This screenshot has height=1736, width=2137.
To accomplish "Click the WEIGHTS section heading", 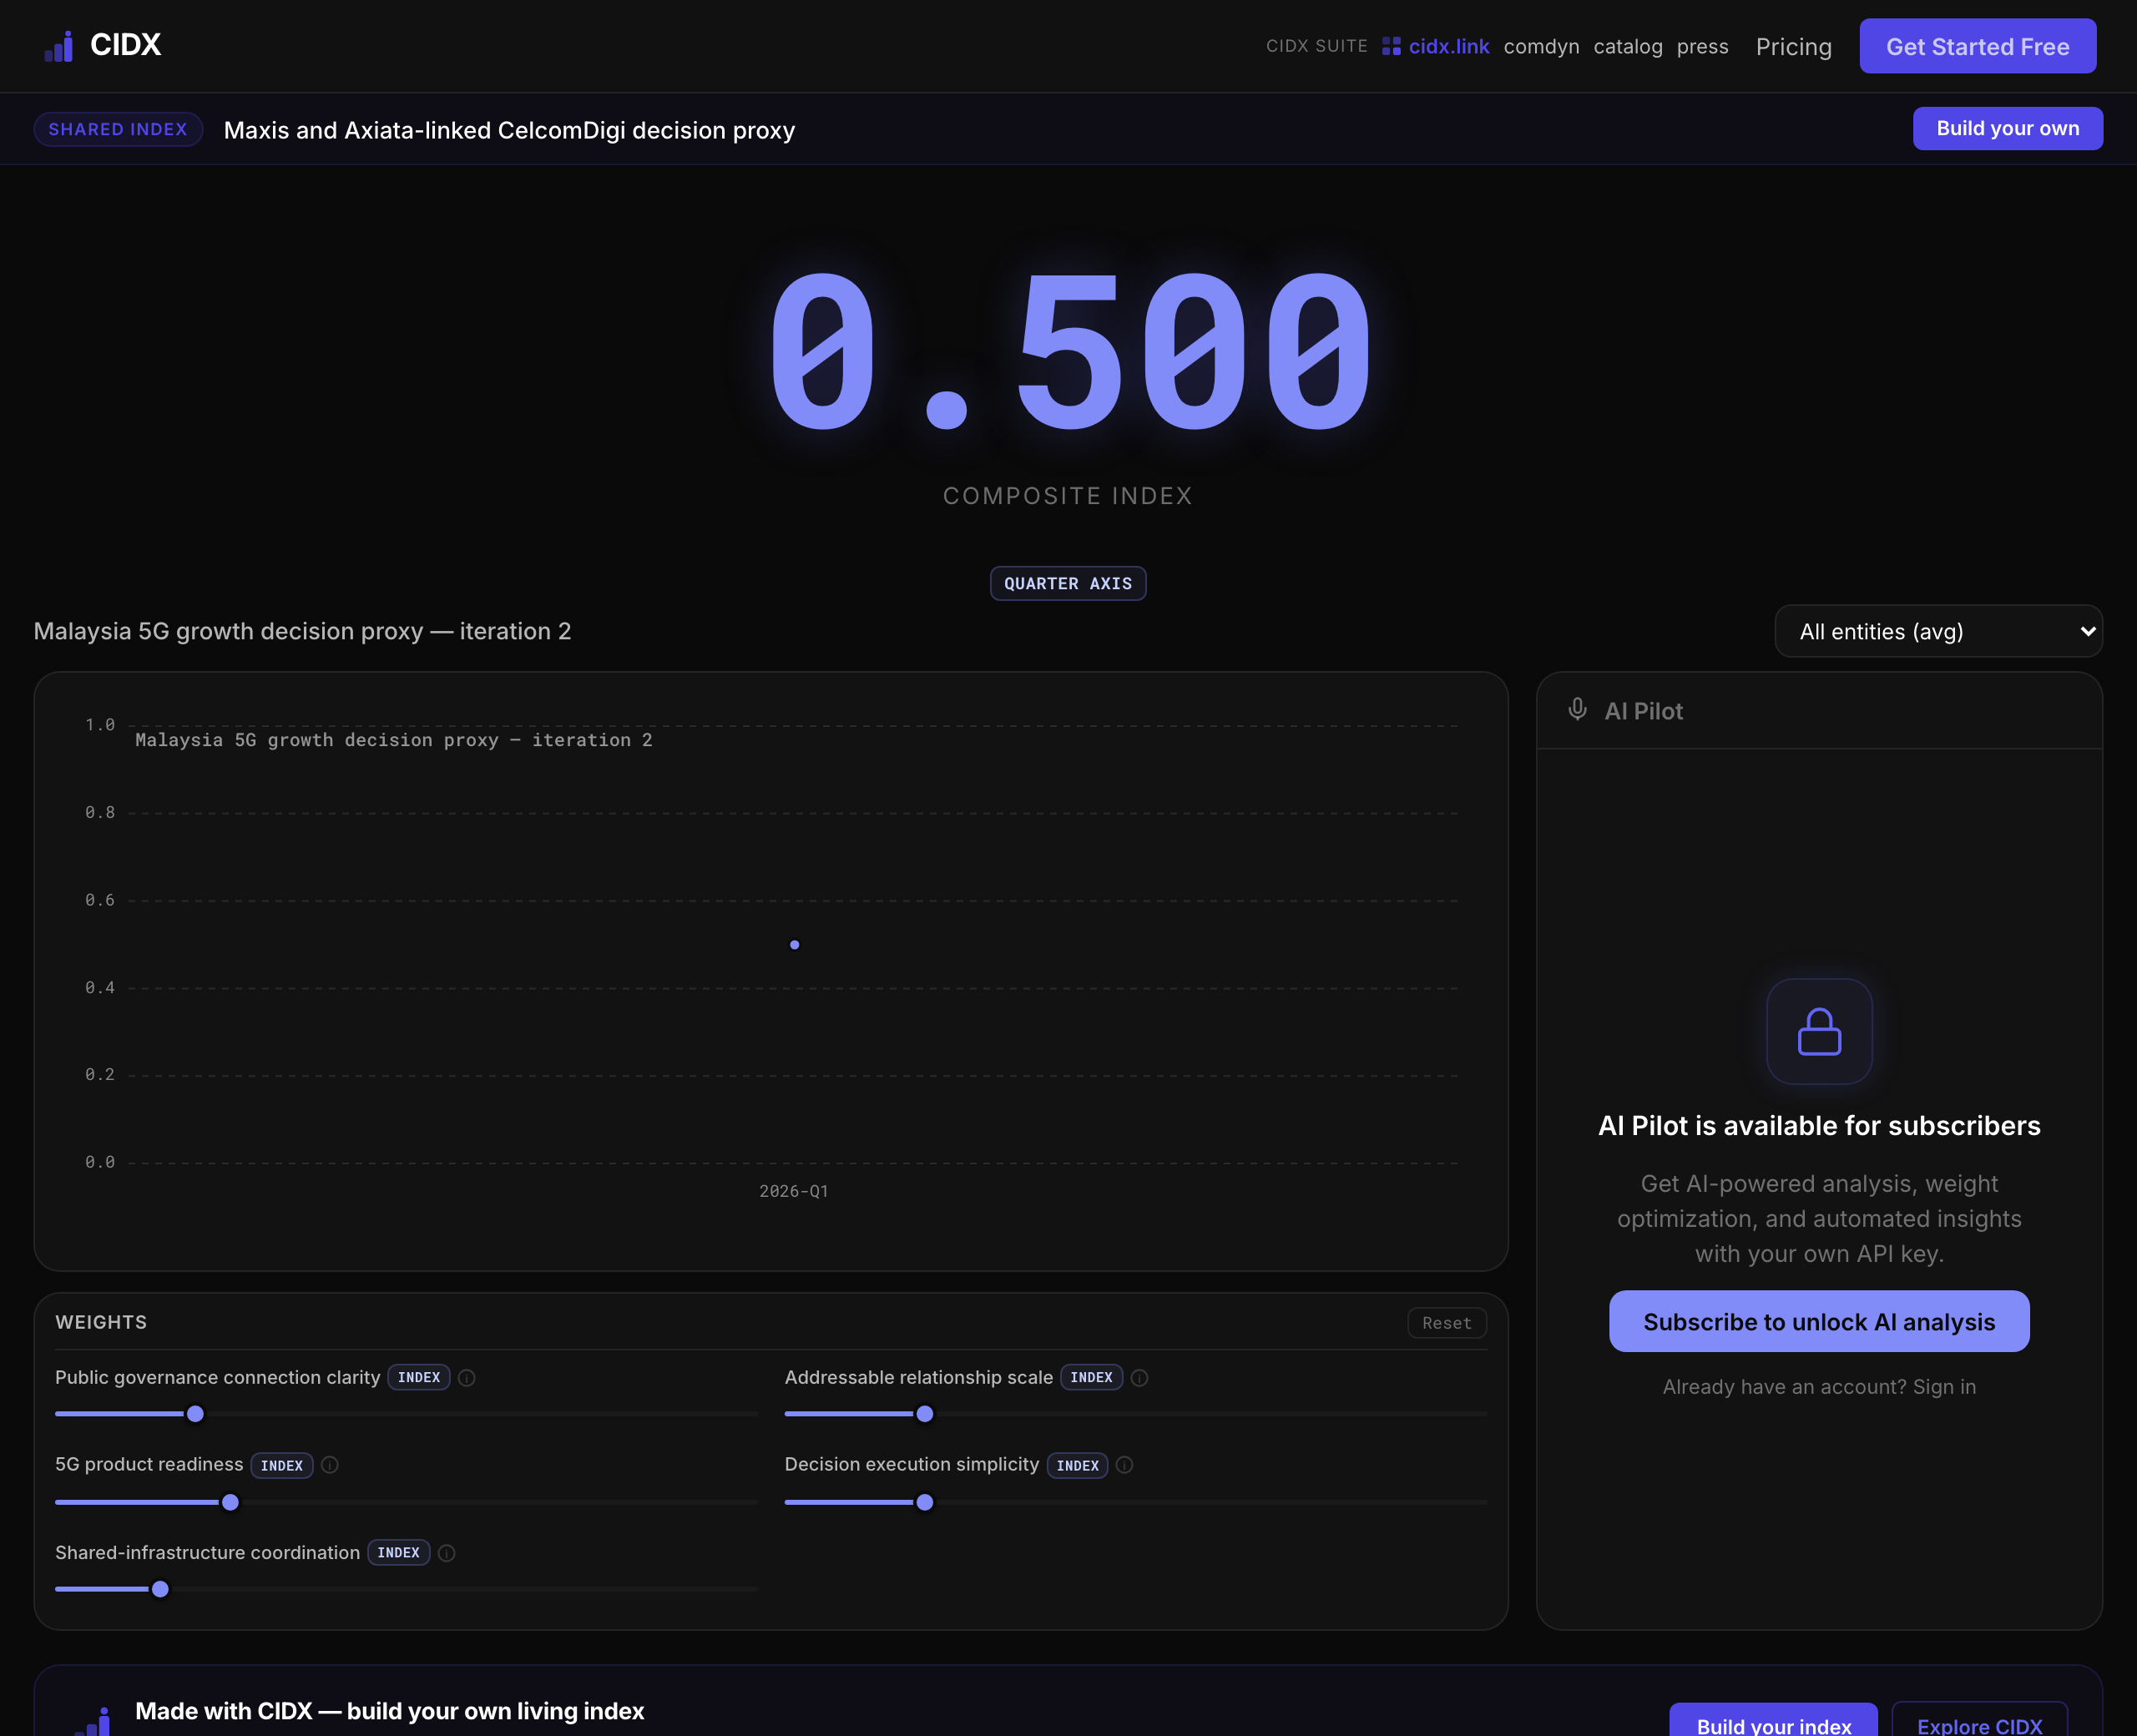I will coord(101,1322).
